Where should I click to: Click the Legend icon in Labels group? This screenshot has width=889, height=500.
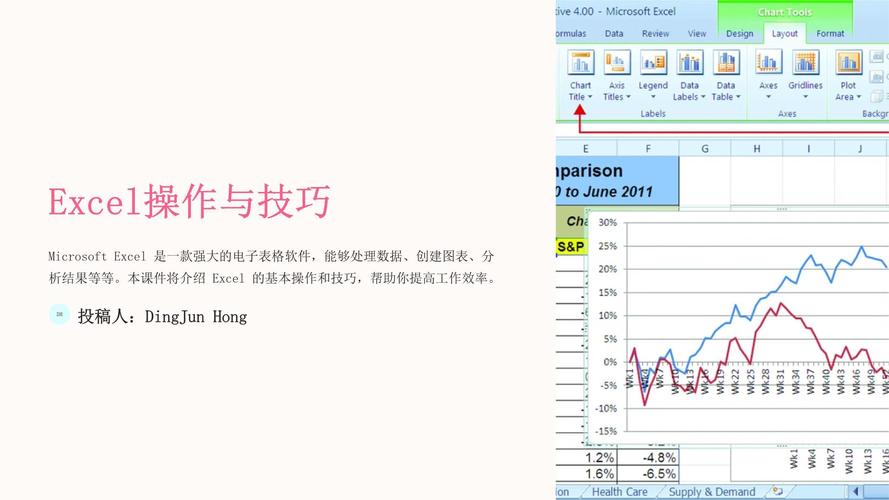(653, 63)
